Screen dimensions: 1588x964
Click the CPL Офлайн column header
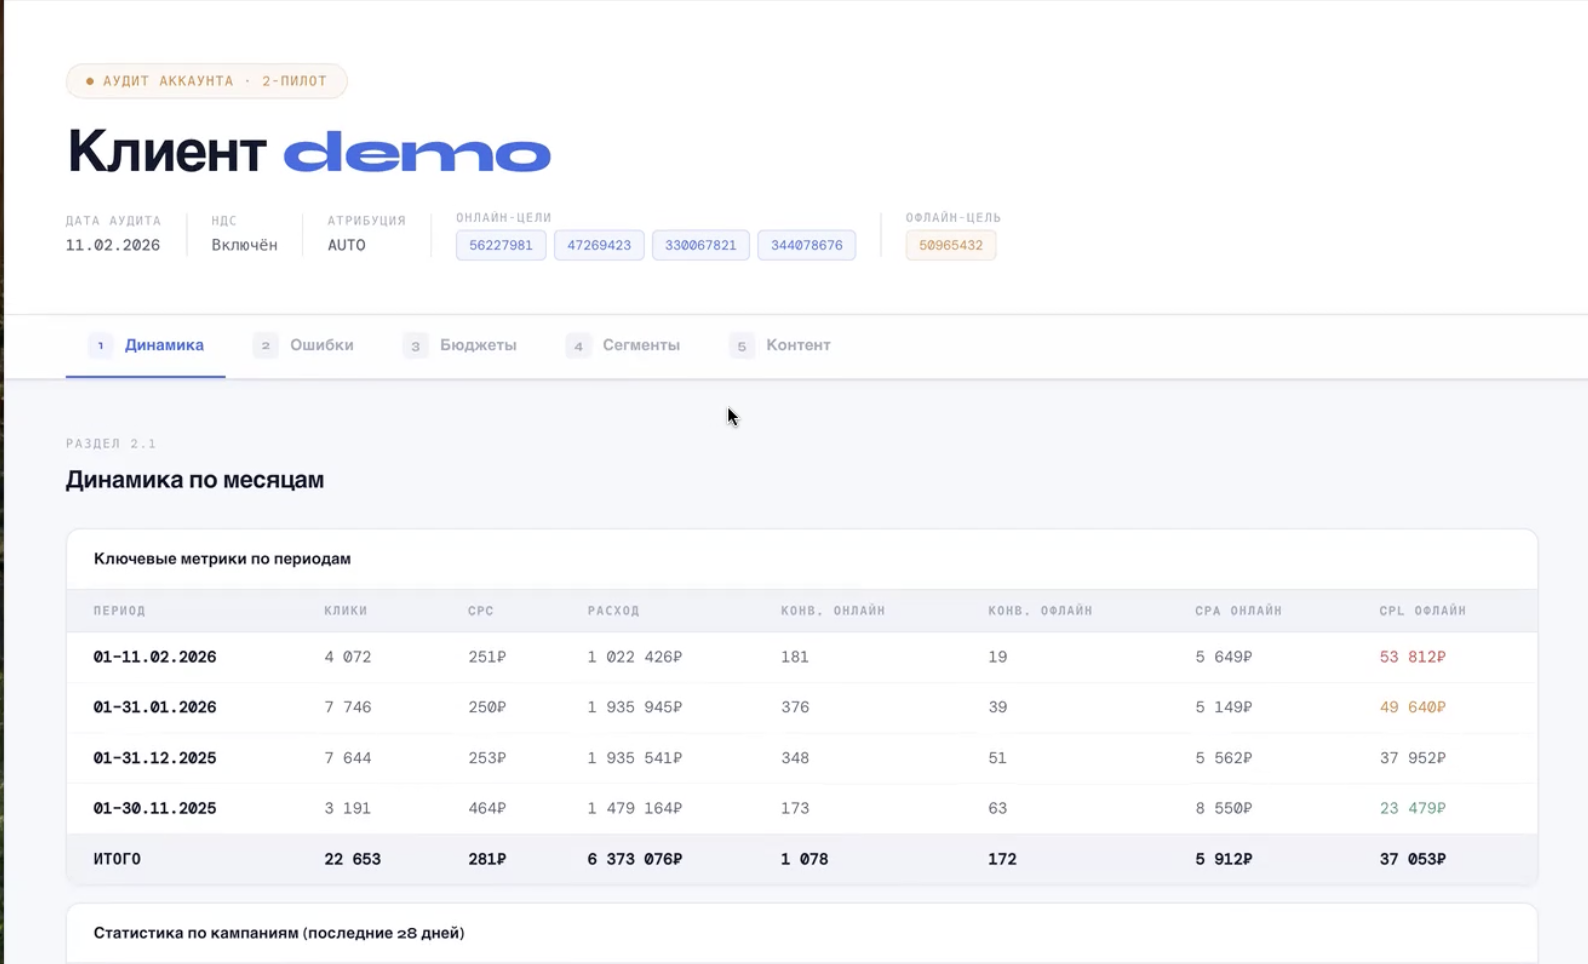(1422, 610)
